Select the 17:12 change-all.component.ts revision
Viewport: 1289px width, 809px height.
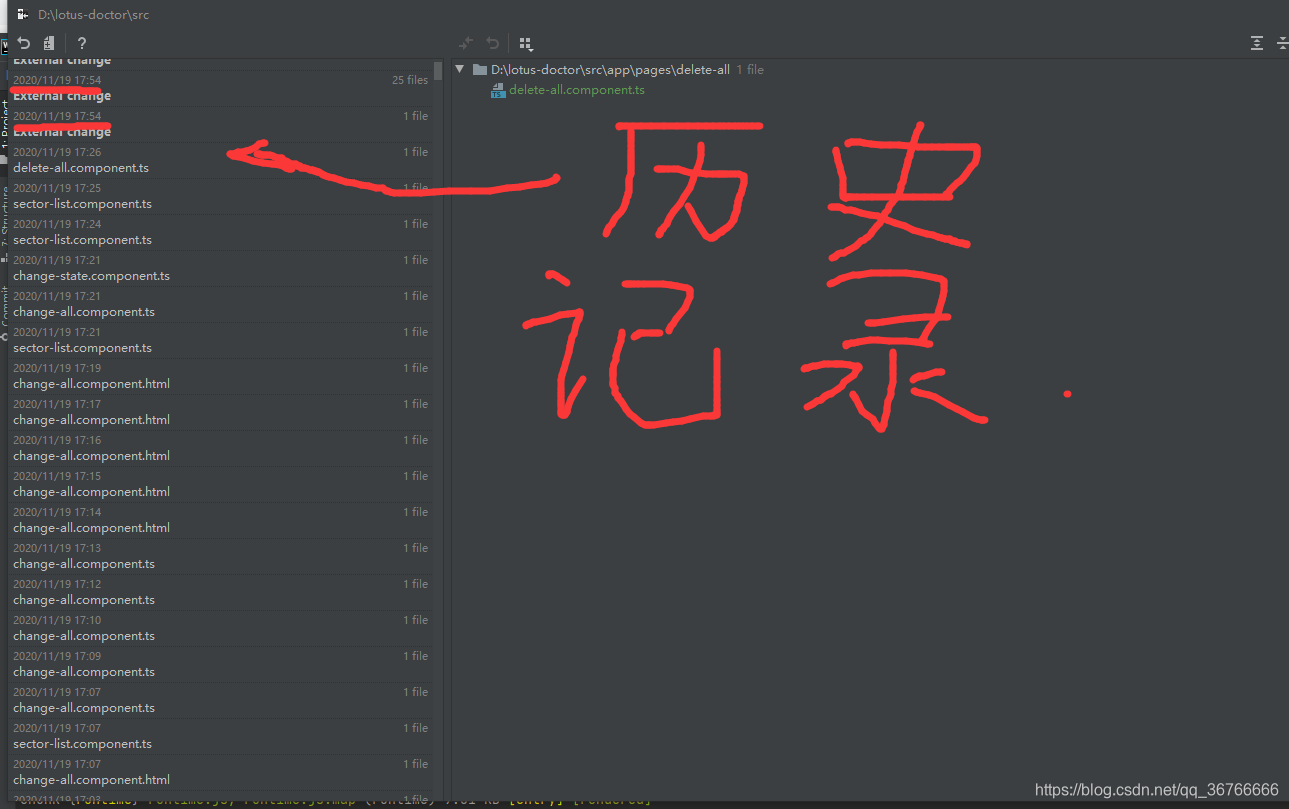220,592
